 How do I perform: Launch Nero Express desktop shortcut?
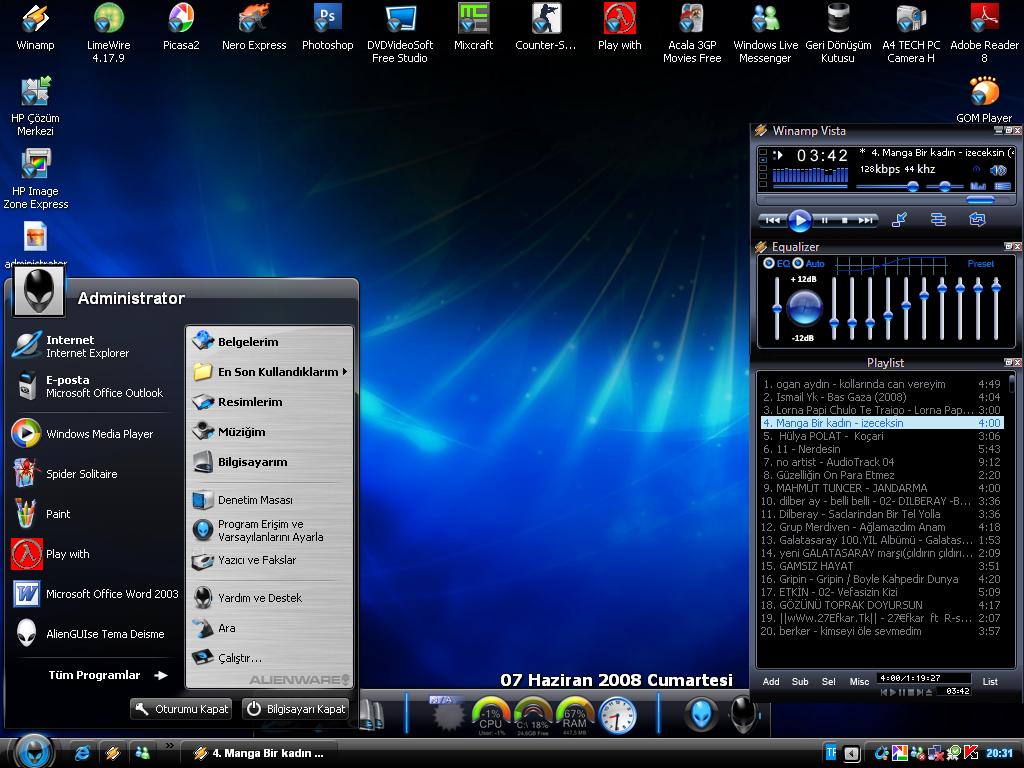[254, 28]
